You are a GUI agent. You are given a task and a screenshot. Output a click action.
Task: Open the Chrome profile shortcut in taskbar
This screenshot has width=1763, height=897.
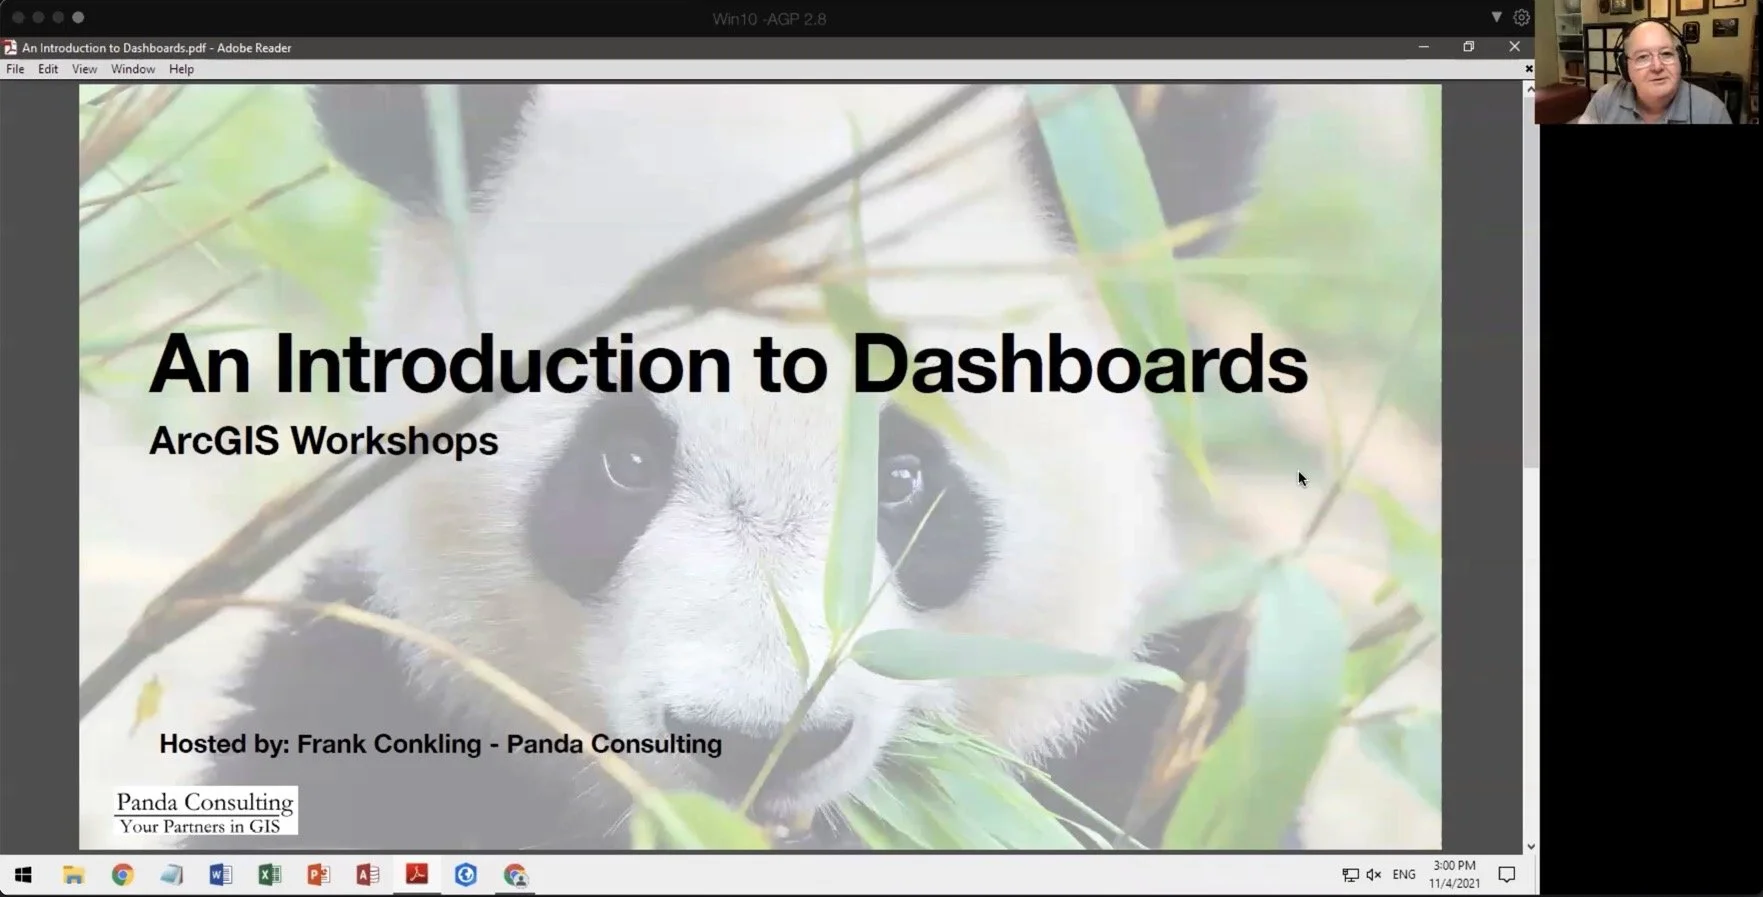(x=515, y=875)
